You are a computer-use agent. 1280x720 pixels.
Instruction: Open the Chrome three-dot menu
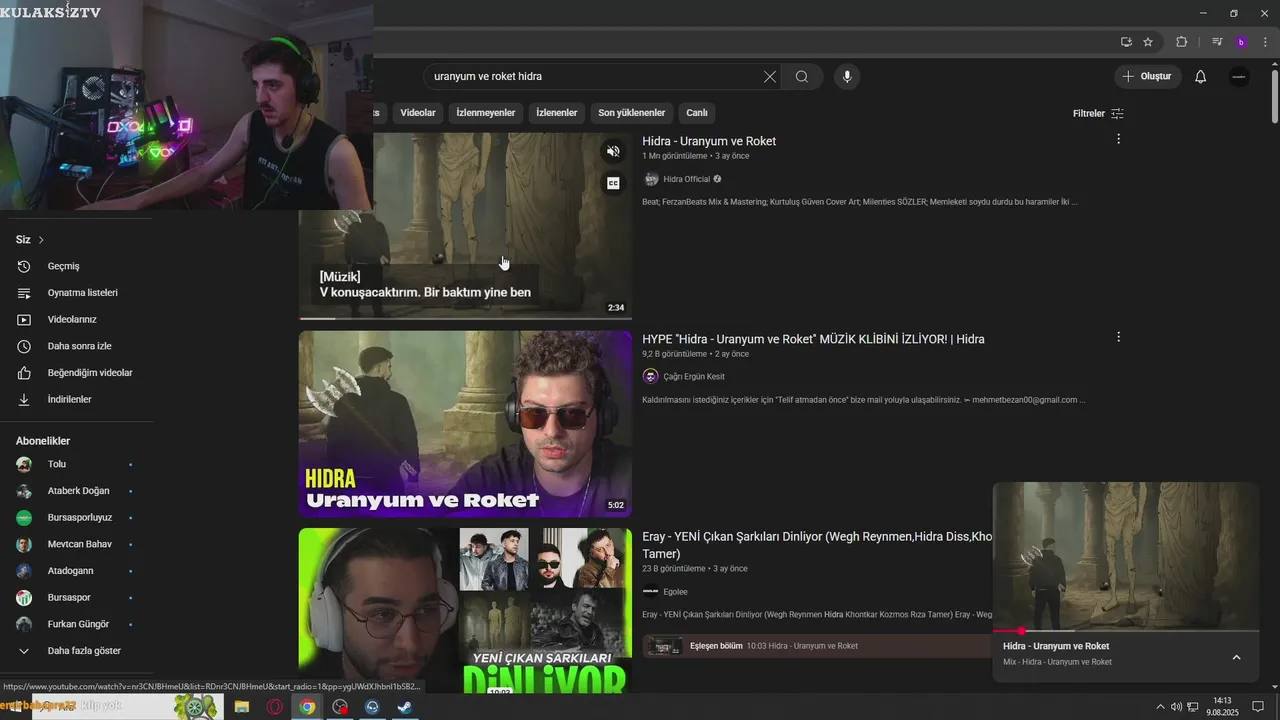(1265, 42)
